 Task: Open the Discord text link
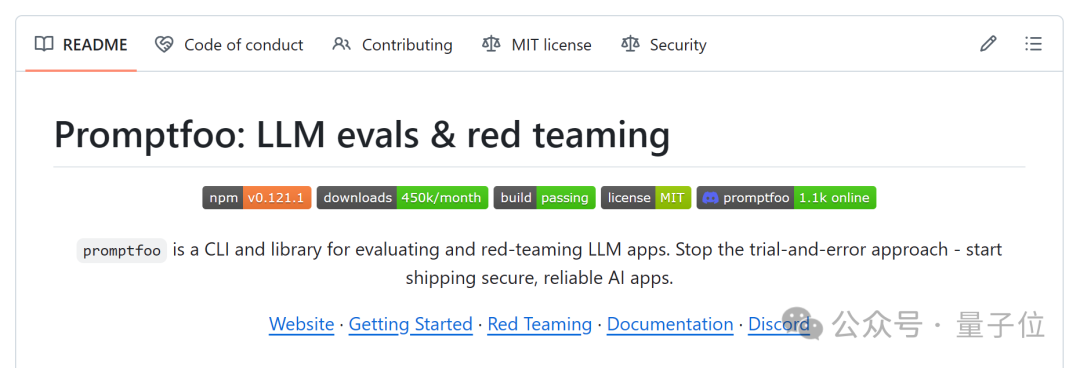coord(779,324)
